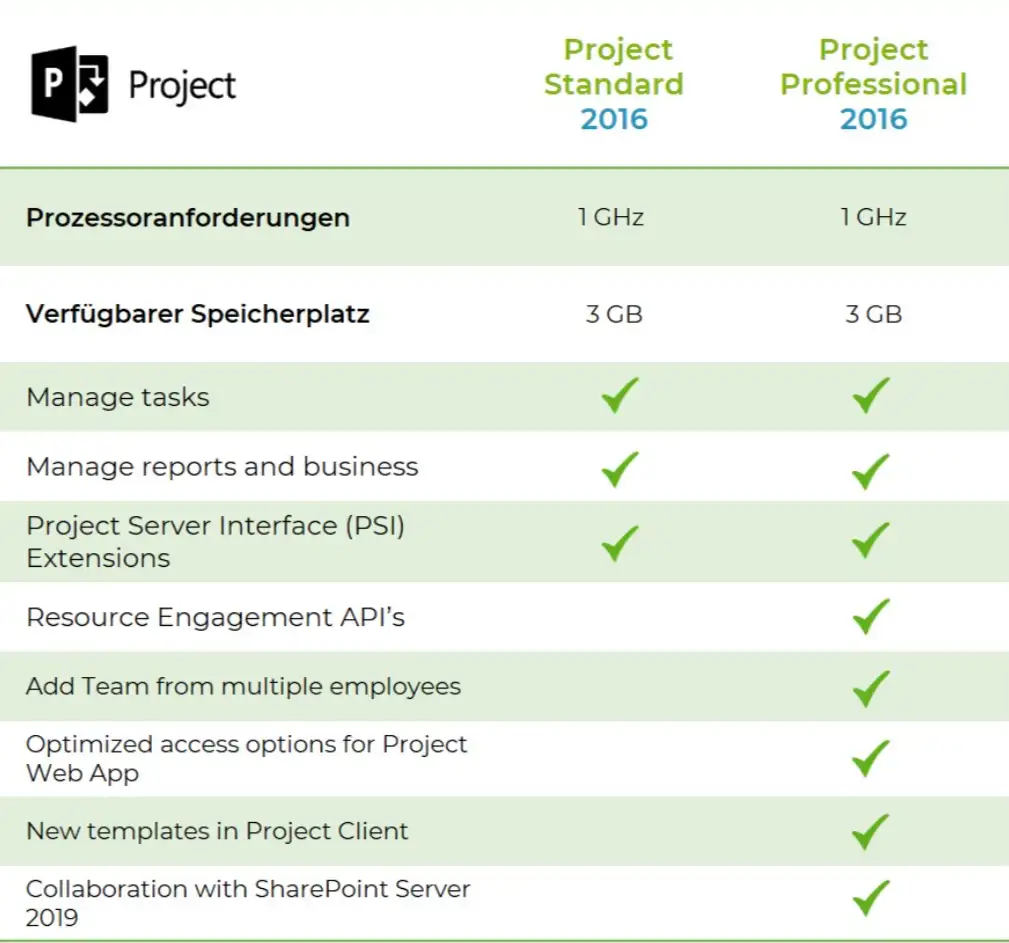Screen dimensions: 1009x943
Task: Click Standard checkmark for PSI Extensions row
Action: tap(620, 541)
